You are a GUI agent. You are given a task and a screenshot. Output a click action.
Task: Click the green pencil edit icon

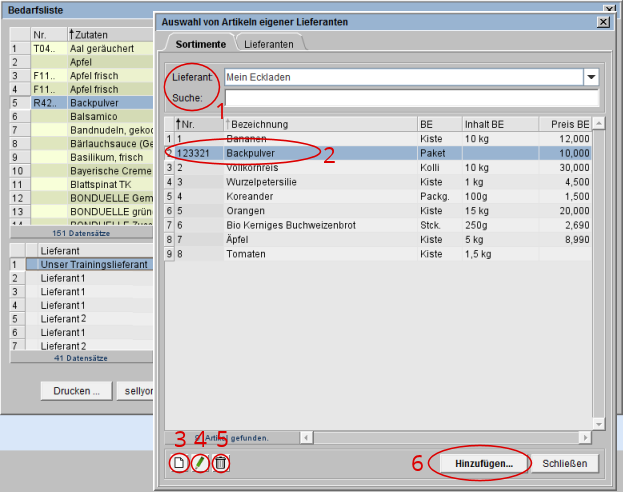point(200,463)
